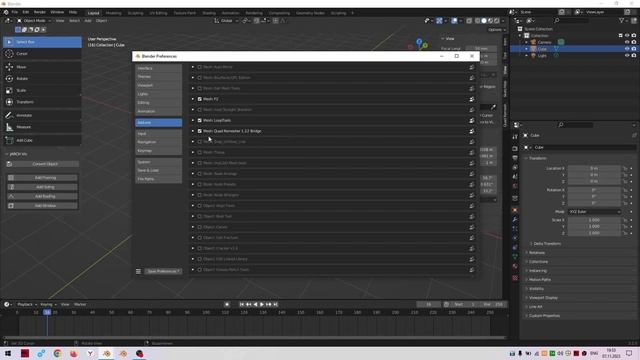The image size is (640, 360).
Task: Open the Object properties orange square tab
Action: pos(515,210)
